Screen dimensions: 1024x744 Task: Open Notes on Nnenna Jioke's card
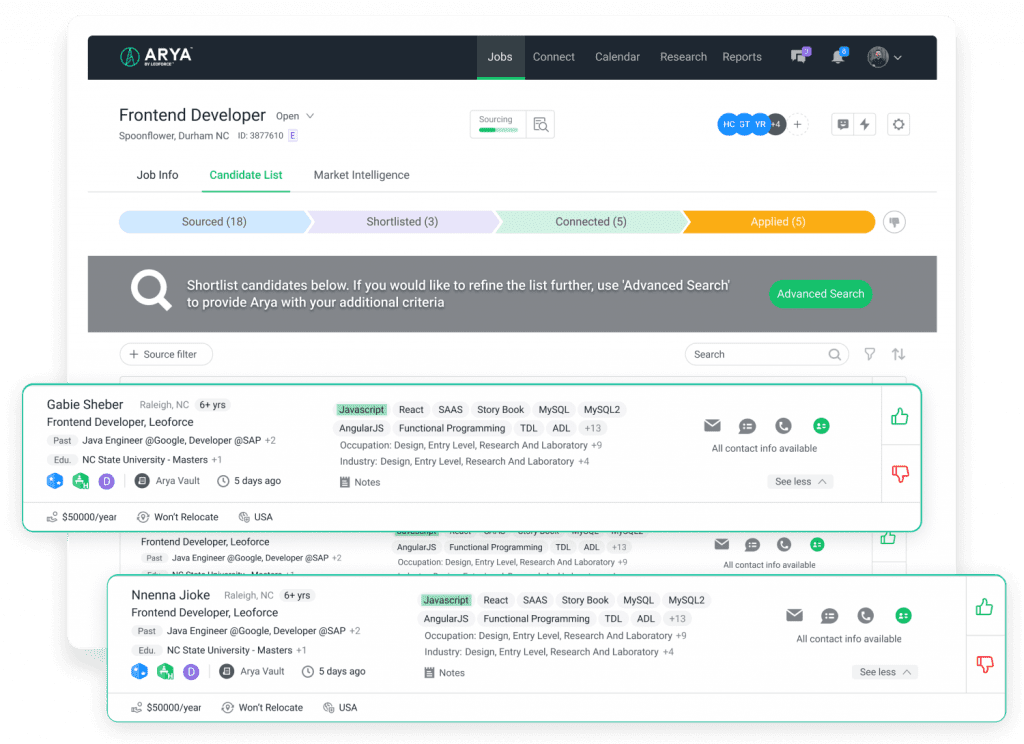[445, 673]
